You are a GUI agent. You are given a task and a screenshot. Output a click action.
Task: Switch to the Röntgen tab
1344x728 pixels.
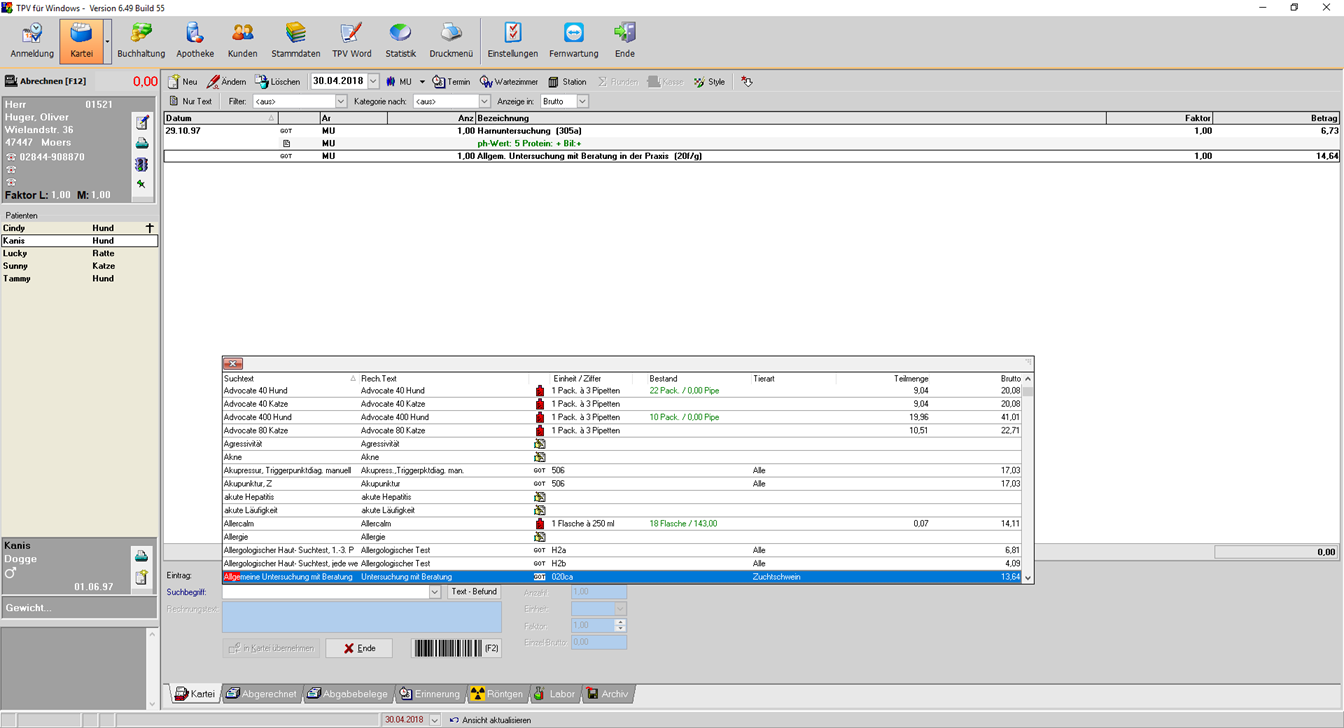pyautogui.click(x=497, y=694)
